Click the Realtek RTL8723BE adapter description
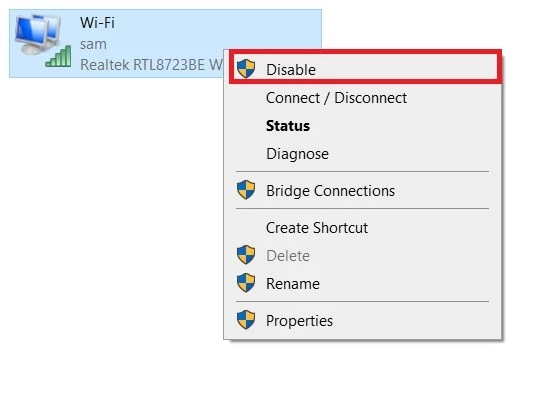 pyautogui.click(x=151, y=65)
